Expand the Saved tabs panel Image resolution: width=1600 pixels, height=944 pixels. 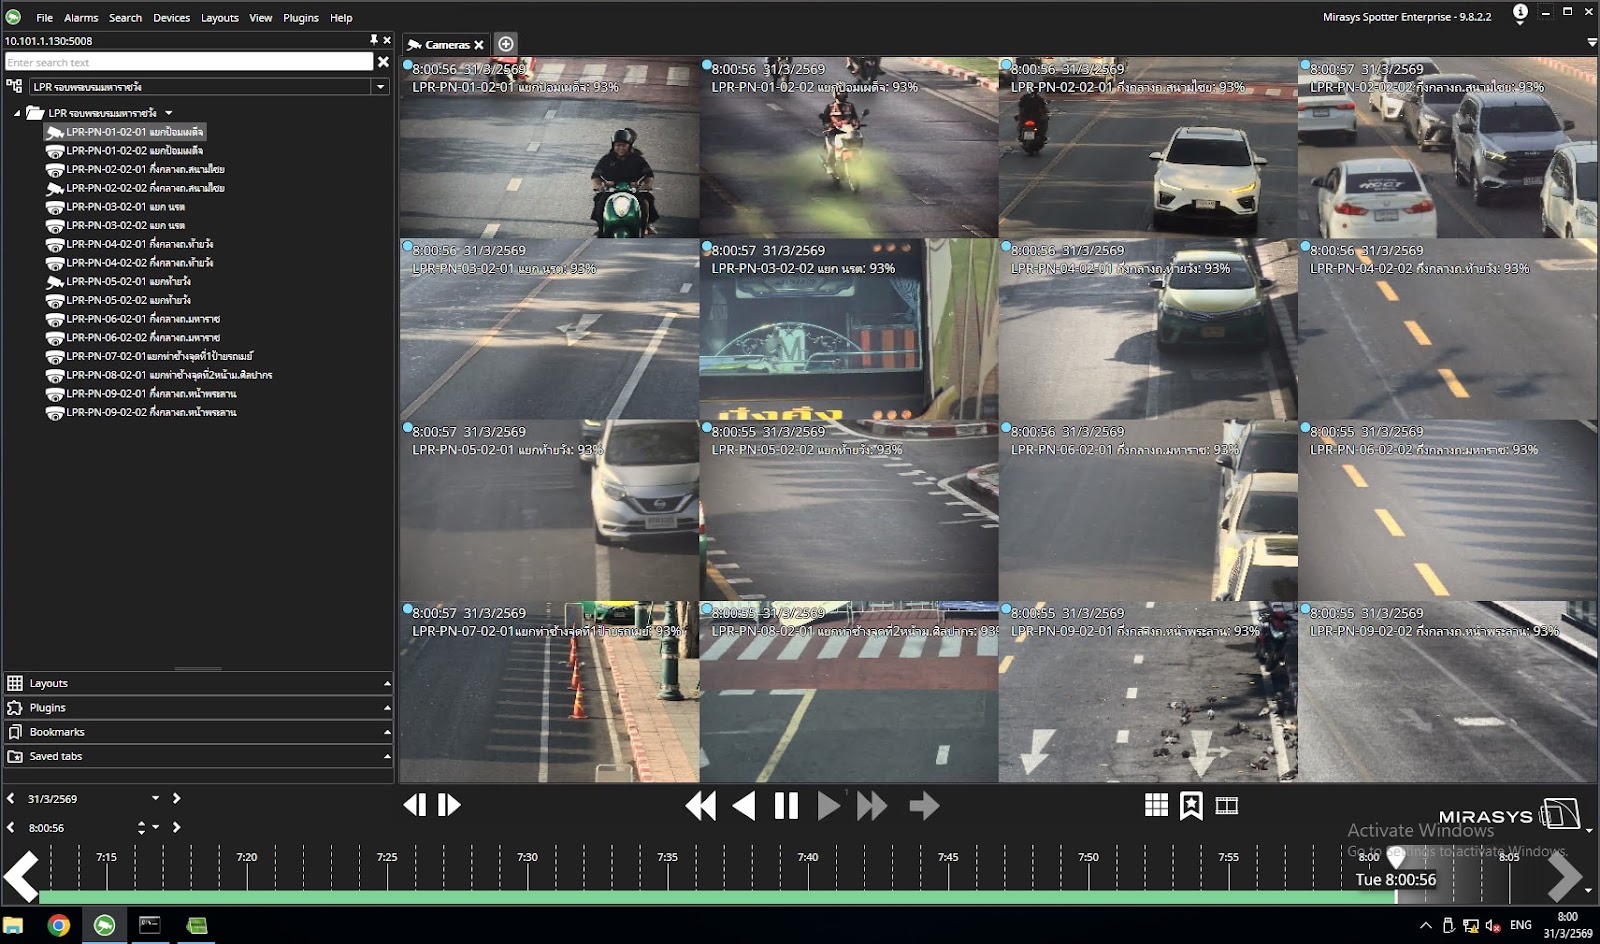point(198,756)
